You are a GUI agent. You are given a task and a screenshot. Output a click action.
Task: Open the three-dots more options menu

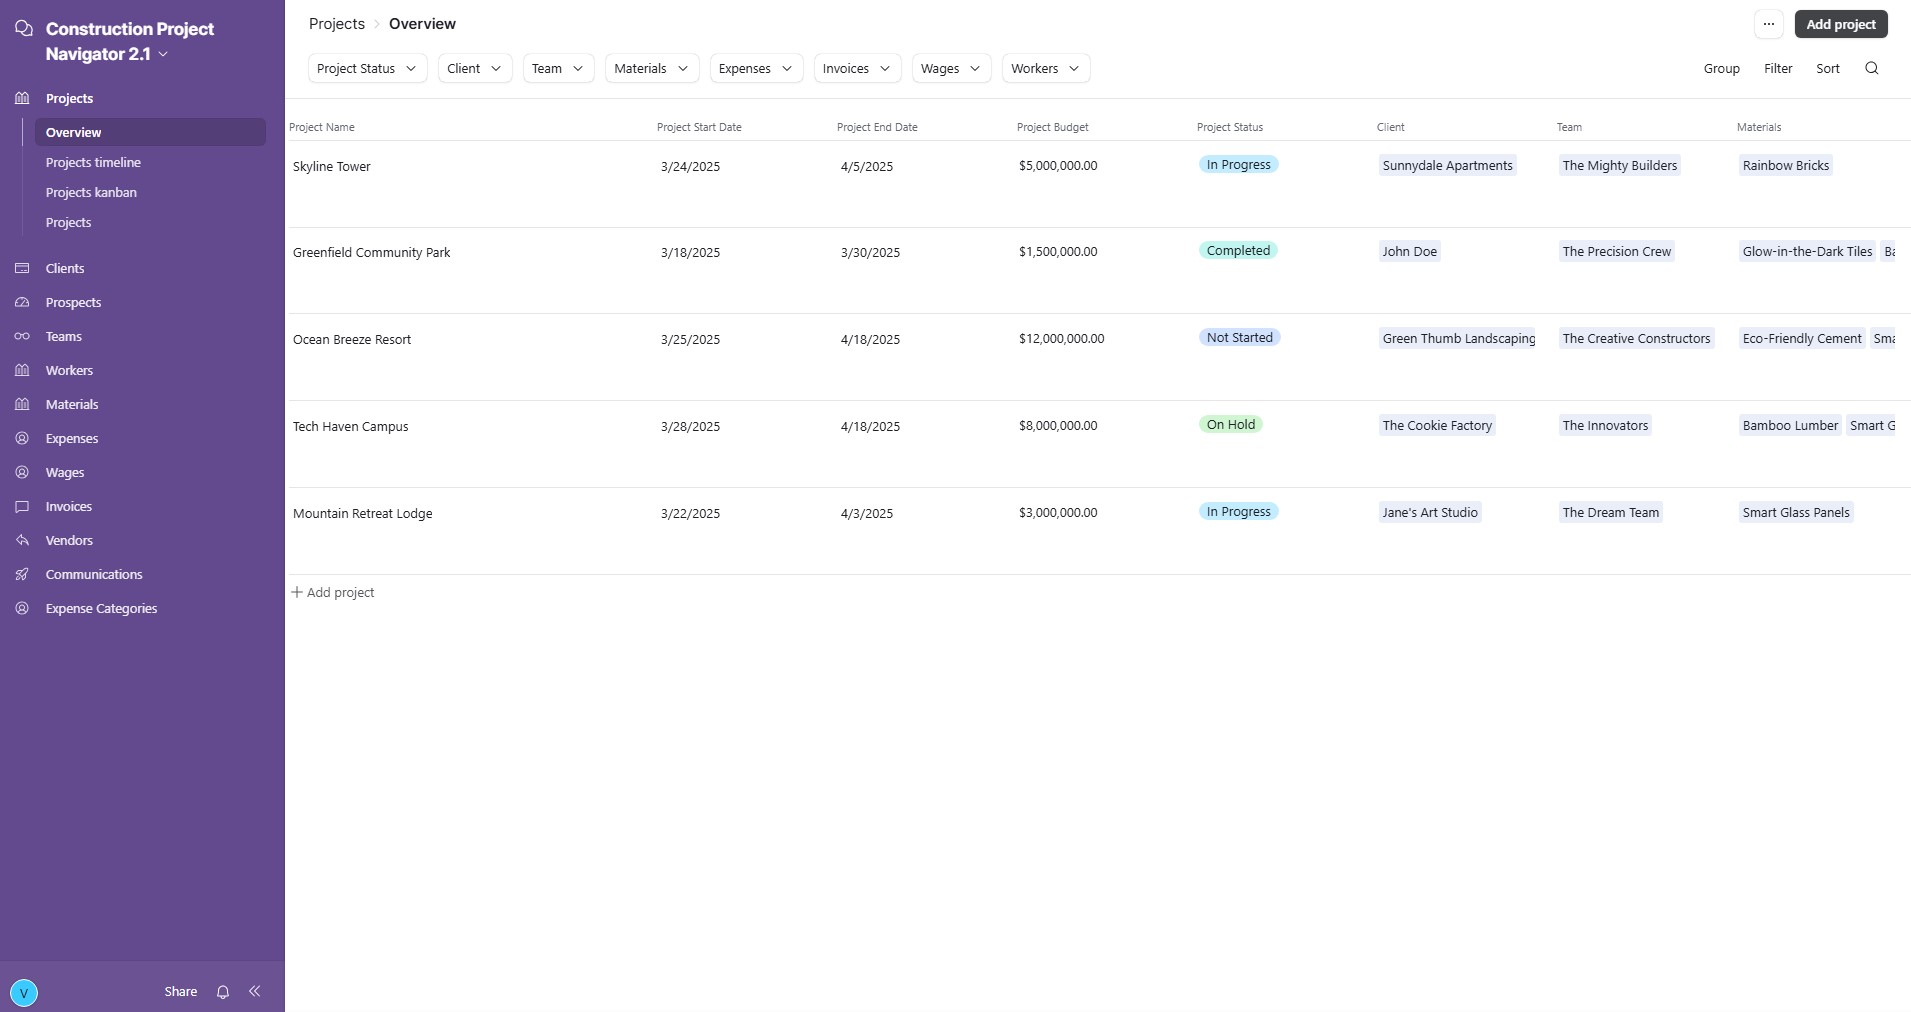(1768, 24)
